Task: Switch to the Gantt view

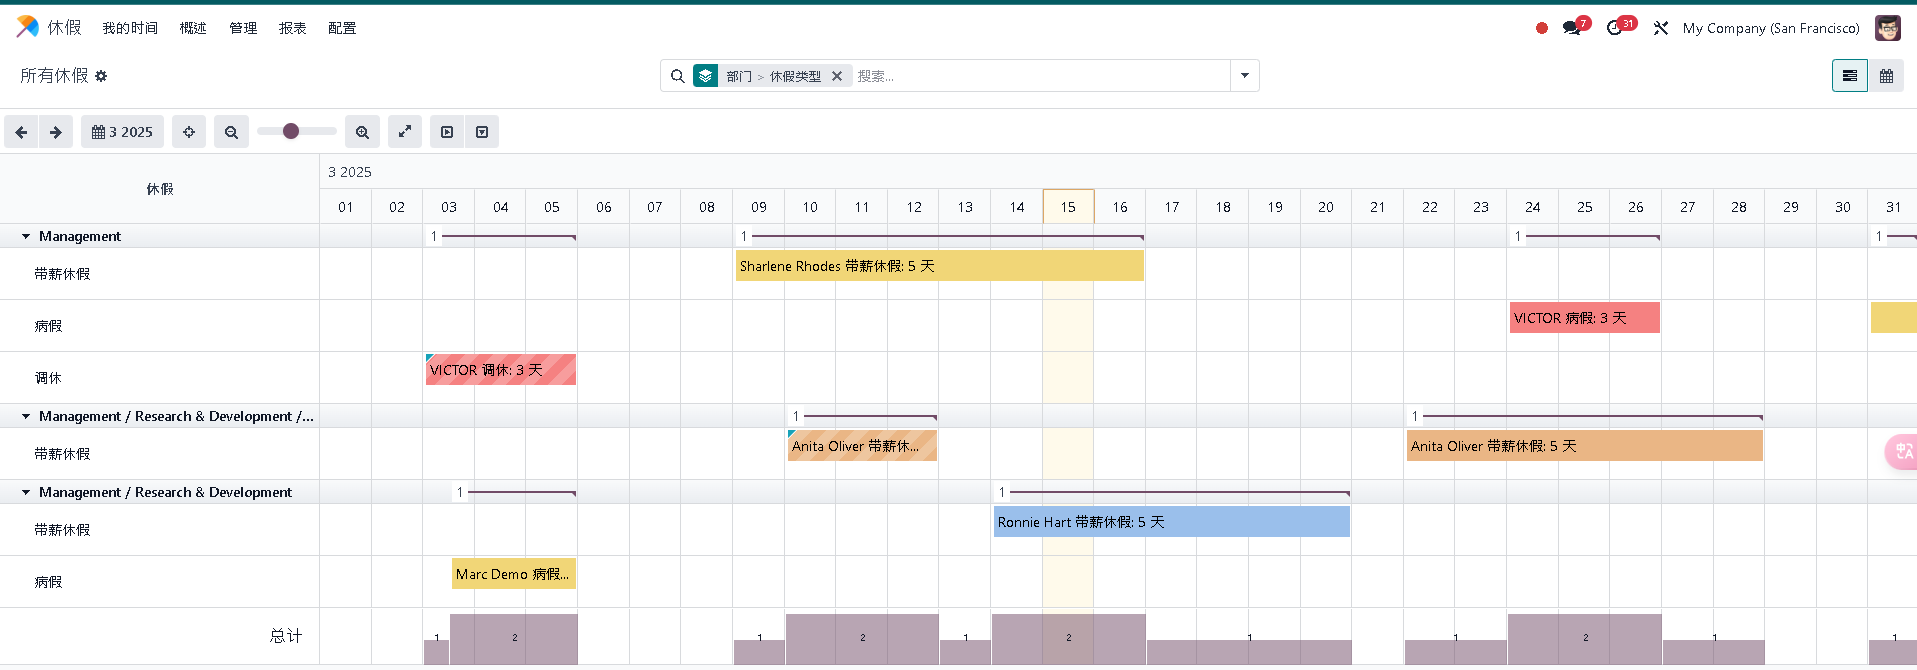Action: point(1849,76)
